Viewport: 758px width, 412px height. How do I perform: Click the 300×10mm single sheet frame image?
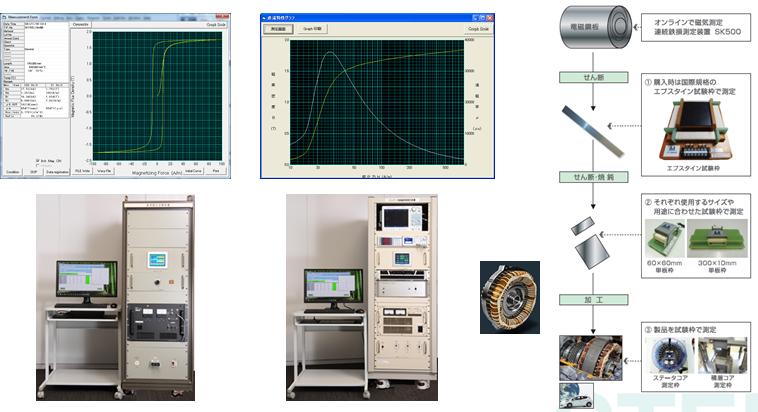pyautogui.click(x=717, y=238)
